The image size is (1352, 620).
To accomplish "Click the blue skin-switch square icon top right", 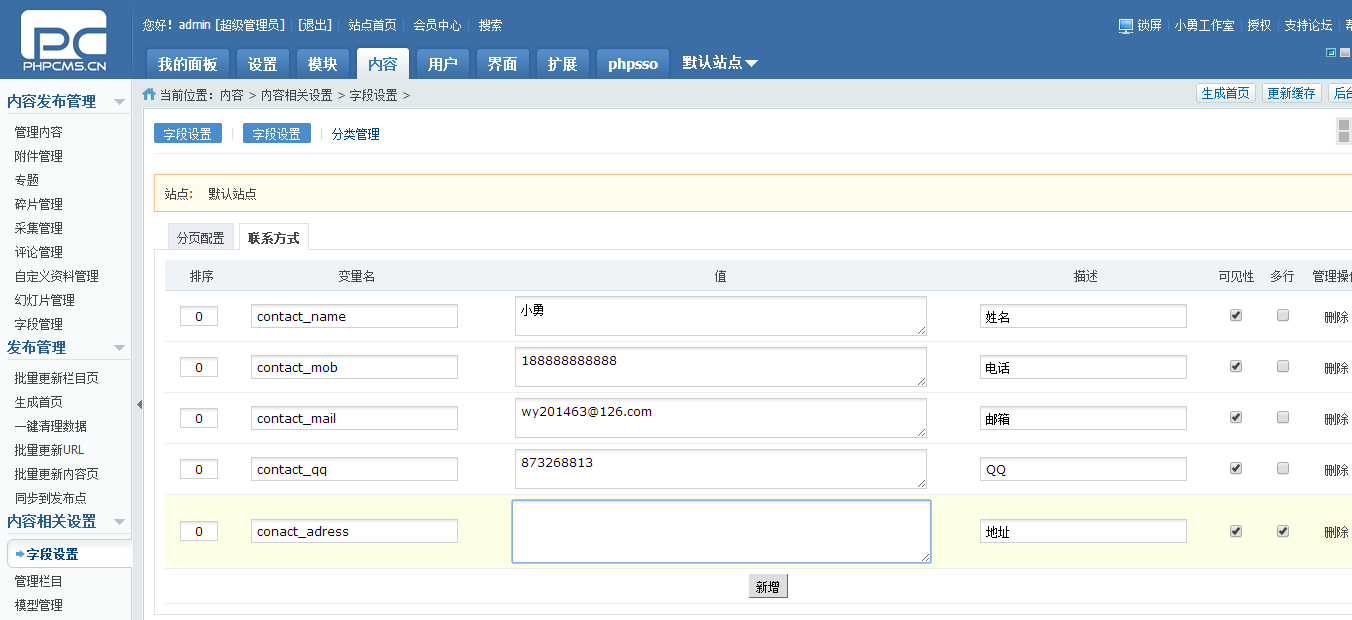I will click(x=1331, y=52).
